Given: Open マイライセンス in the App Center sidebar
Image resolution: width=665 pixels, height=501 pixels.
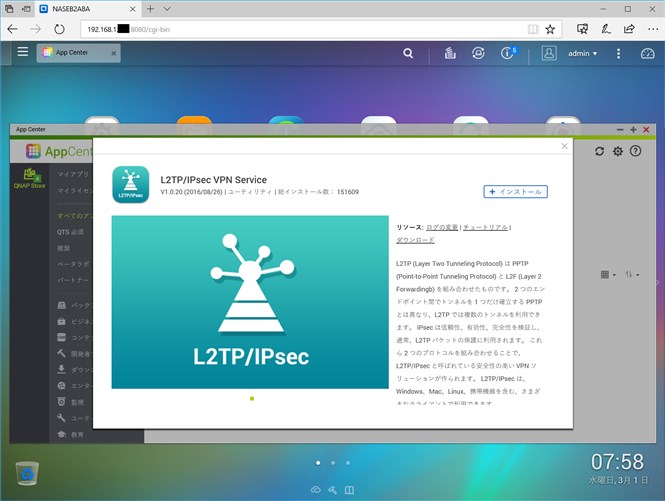Looking at the screenshot, I should coord(75,190).
